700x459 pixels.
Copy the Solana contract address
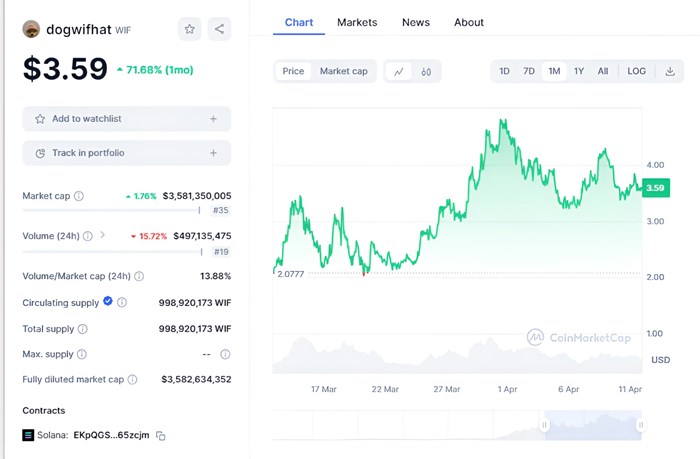160,435
